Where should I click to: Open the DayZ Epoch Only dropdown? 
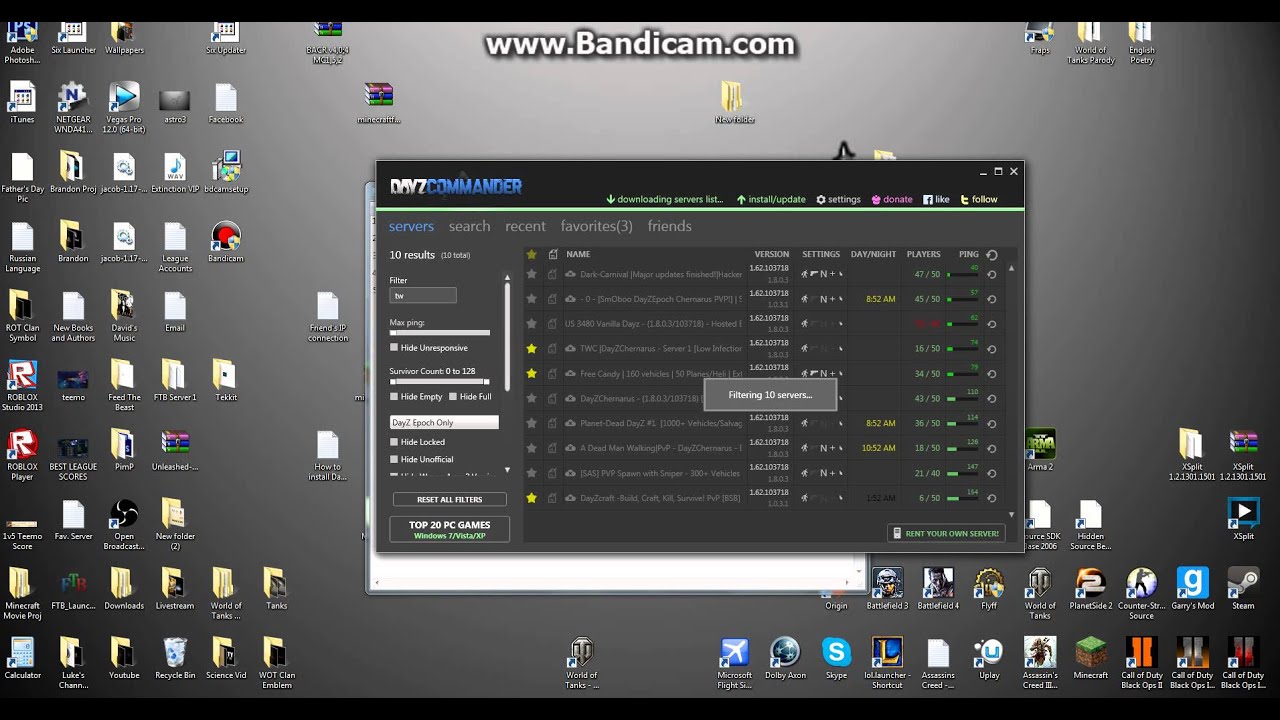pyautogui.click(x=443, y=422)
